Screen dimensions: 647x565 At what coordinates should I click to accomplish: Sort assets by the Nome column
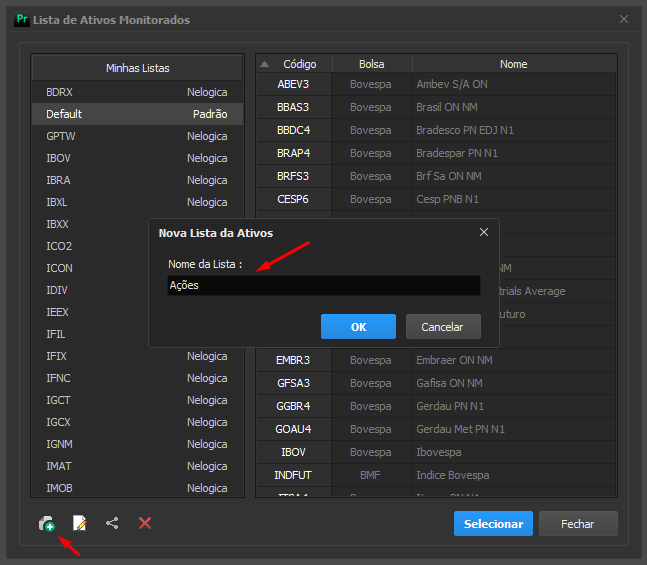[x=514, y=64]
